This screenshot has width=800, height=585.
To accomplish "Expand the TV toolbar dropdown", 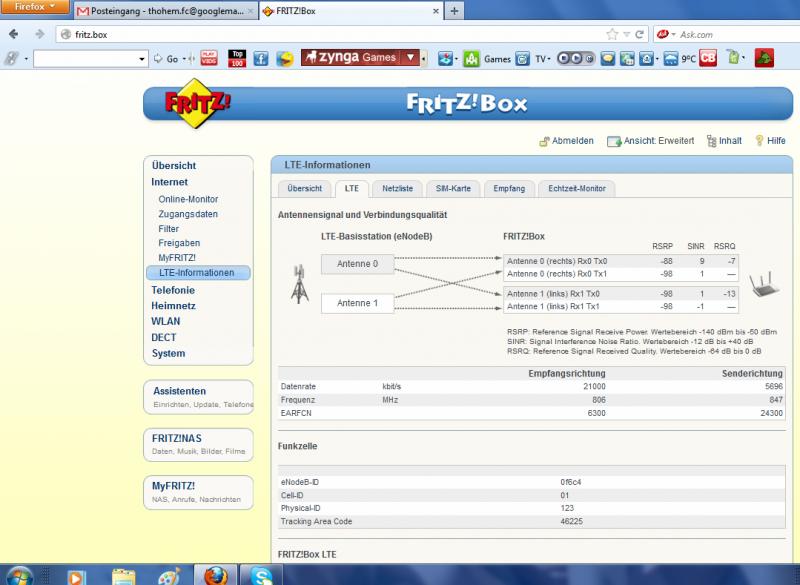I will pos(548,59).
